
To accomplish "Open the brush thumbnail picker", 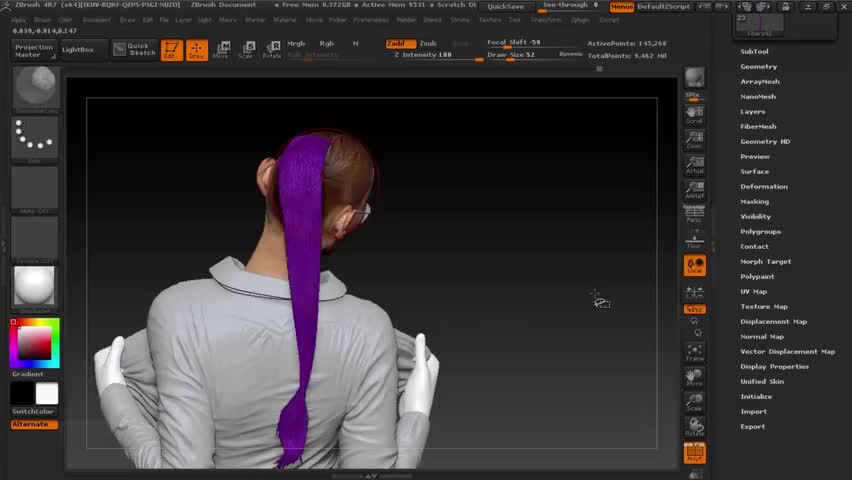I will [x=34, y=87].
